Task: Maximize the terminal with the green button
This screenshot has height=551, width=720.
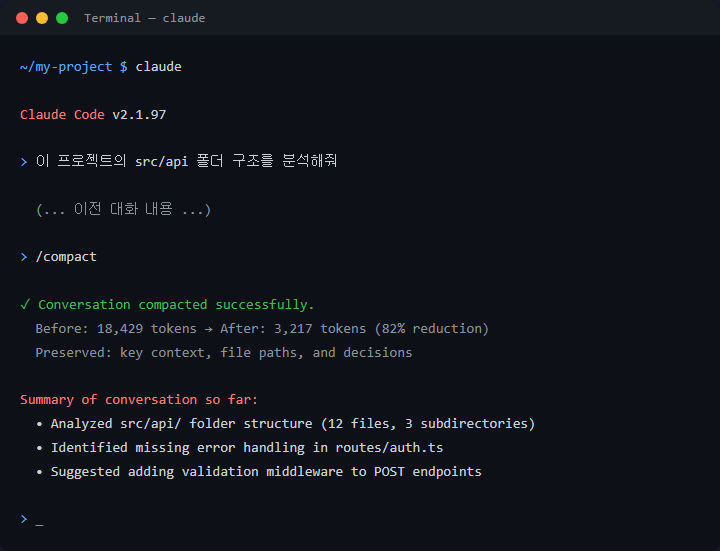Action: pyautogui.click(x=62, y=18)
